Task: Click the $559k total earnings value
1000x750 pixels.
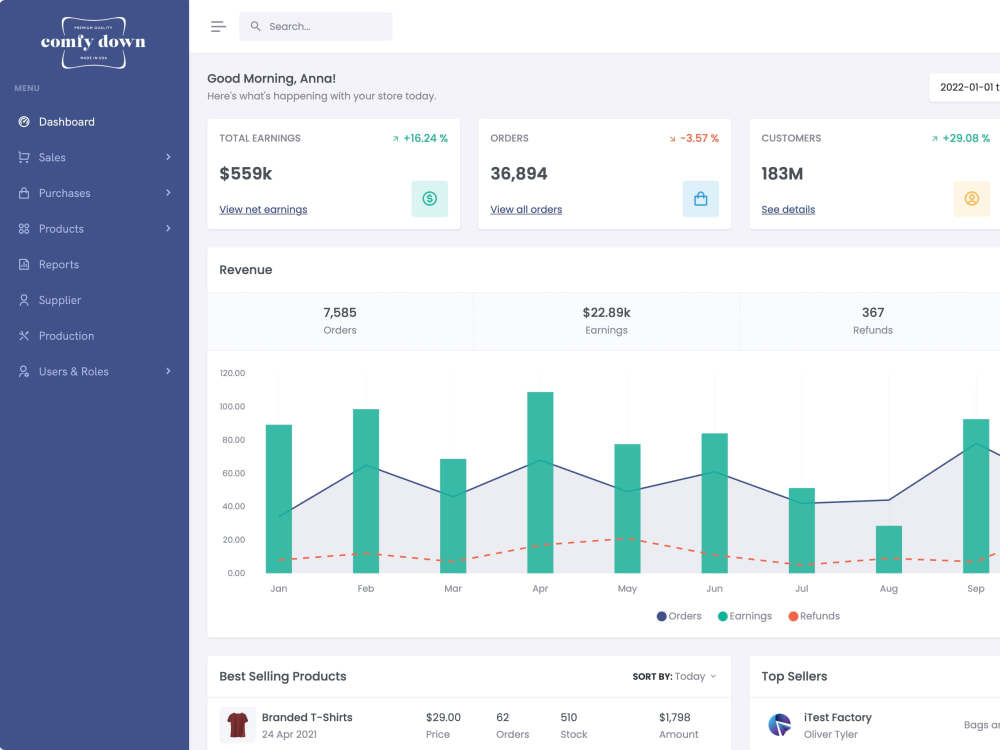Action: pyautogui.click(x=246, y=173)
